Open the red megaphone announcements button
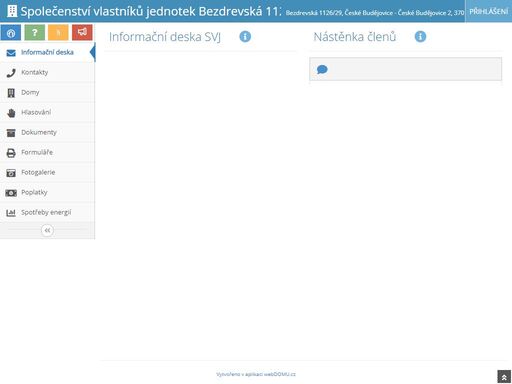This screenshot has height=384, width=512. pos(82,33)
